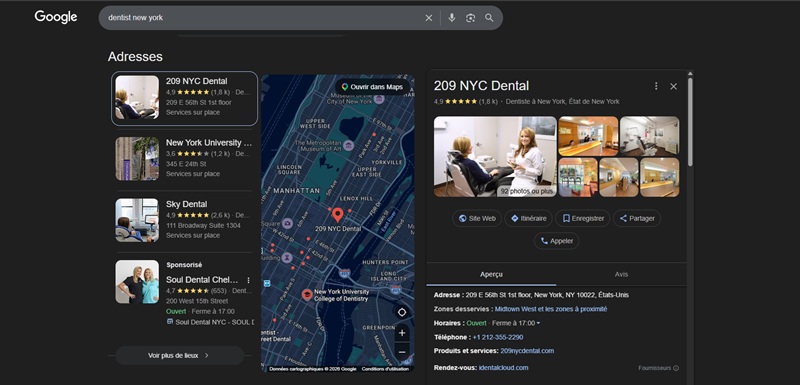Open Google Lens image search icon

(470, 18)
